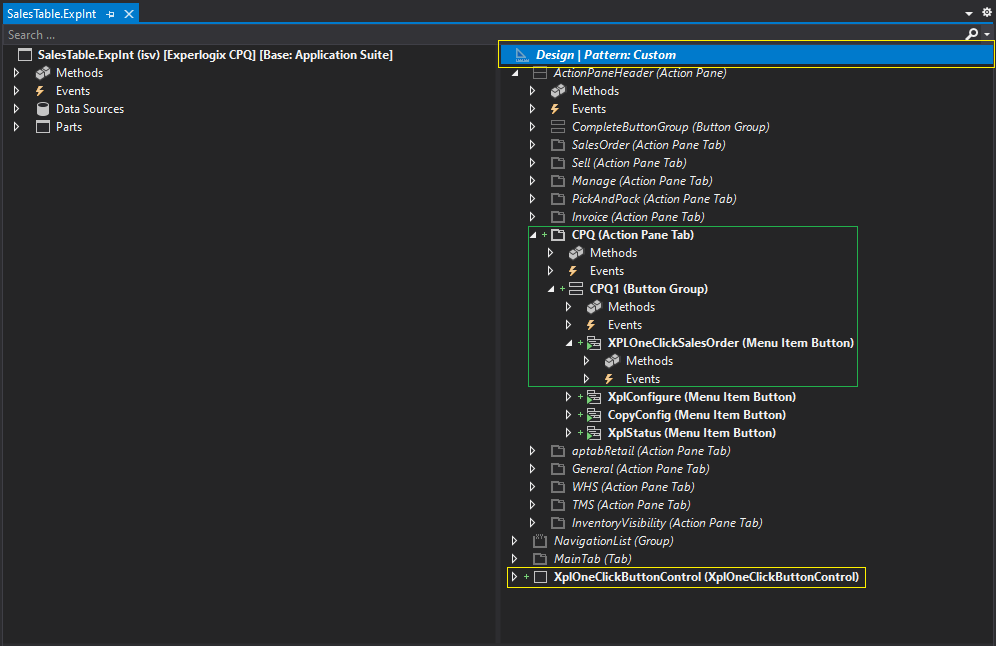Viewport: 996px width, 646px height.
Task: Pin the SalesTable.ExpInt tab
Action: click(111, 14)
